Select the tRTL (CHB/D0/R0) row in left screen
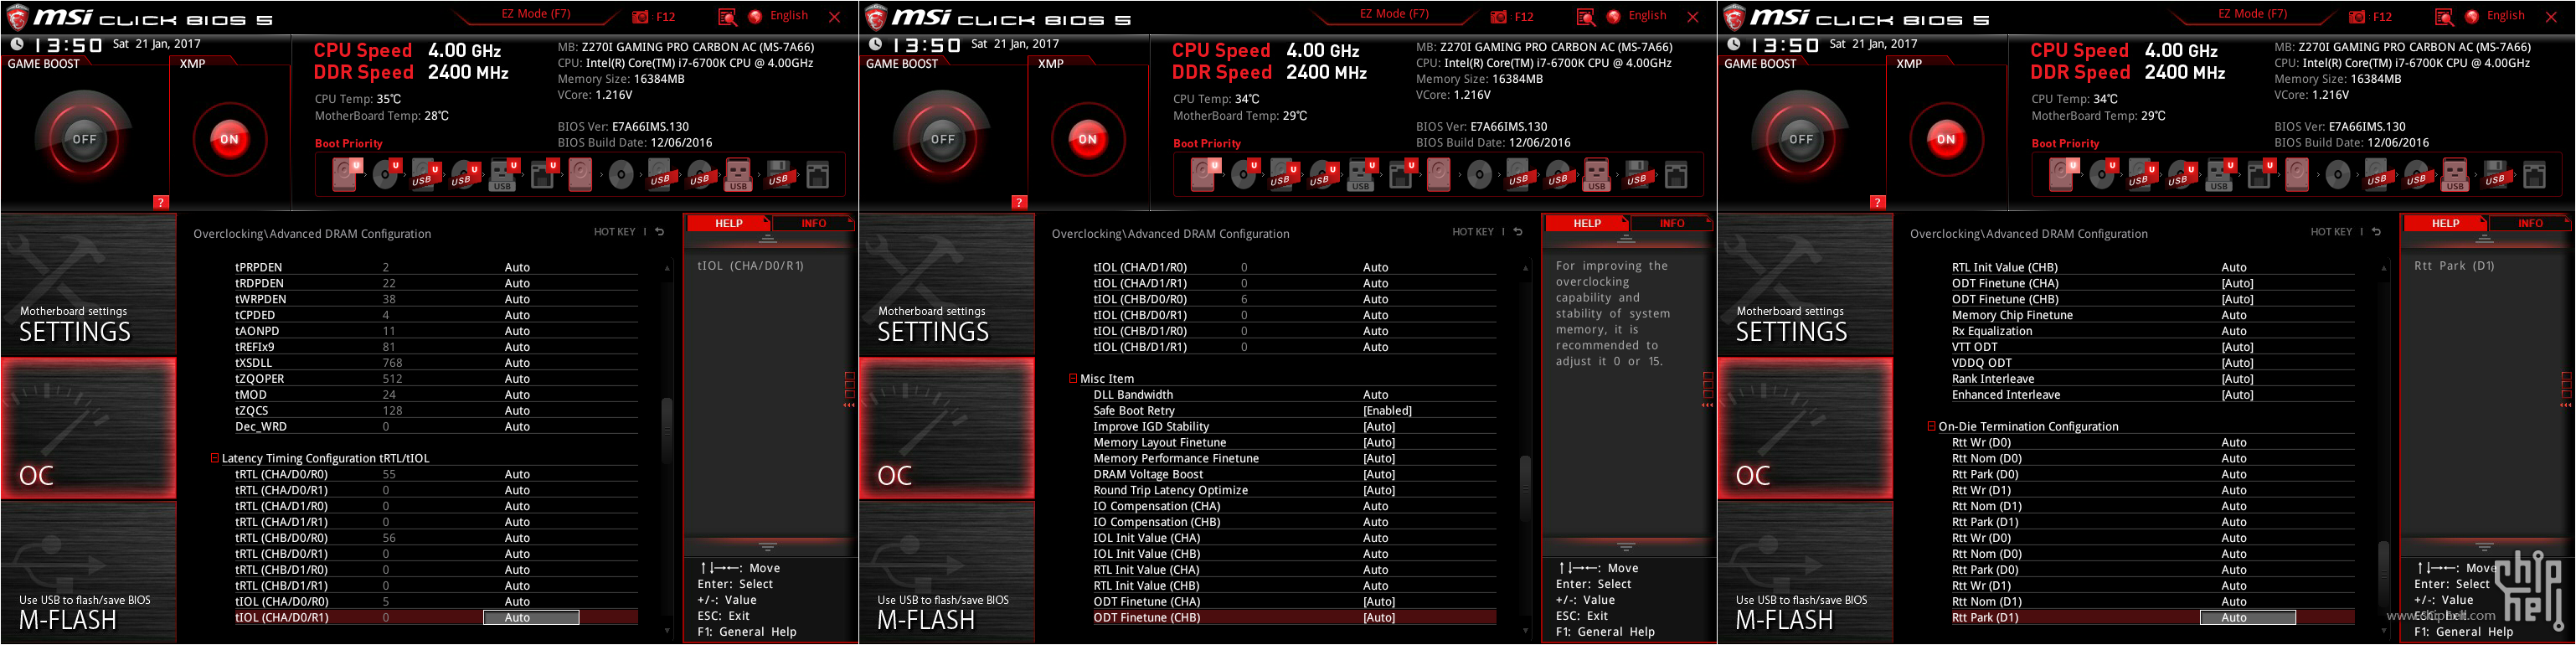This screenshot has width=2576, height=645. pos(436,538)
